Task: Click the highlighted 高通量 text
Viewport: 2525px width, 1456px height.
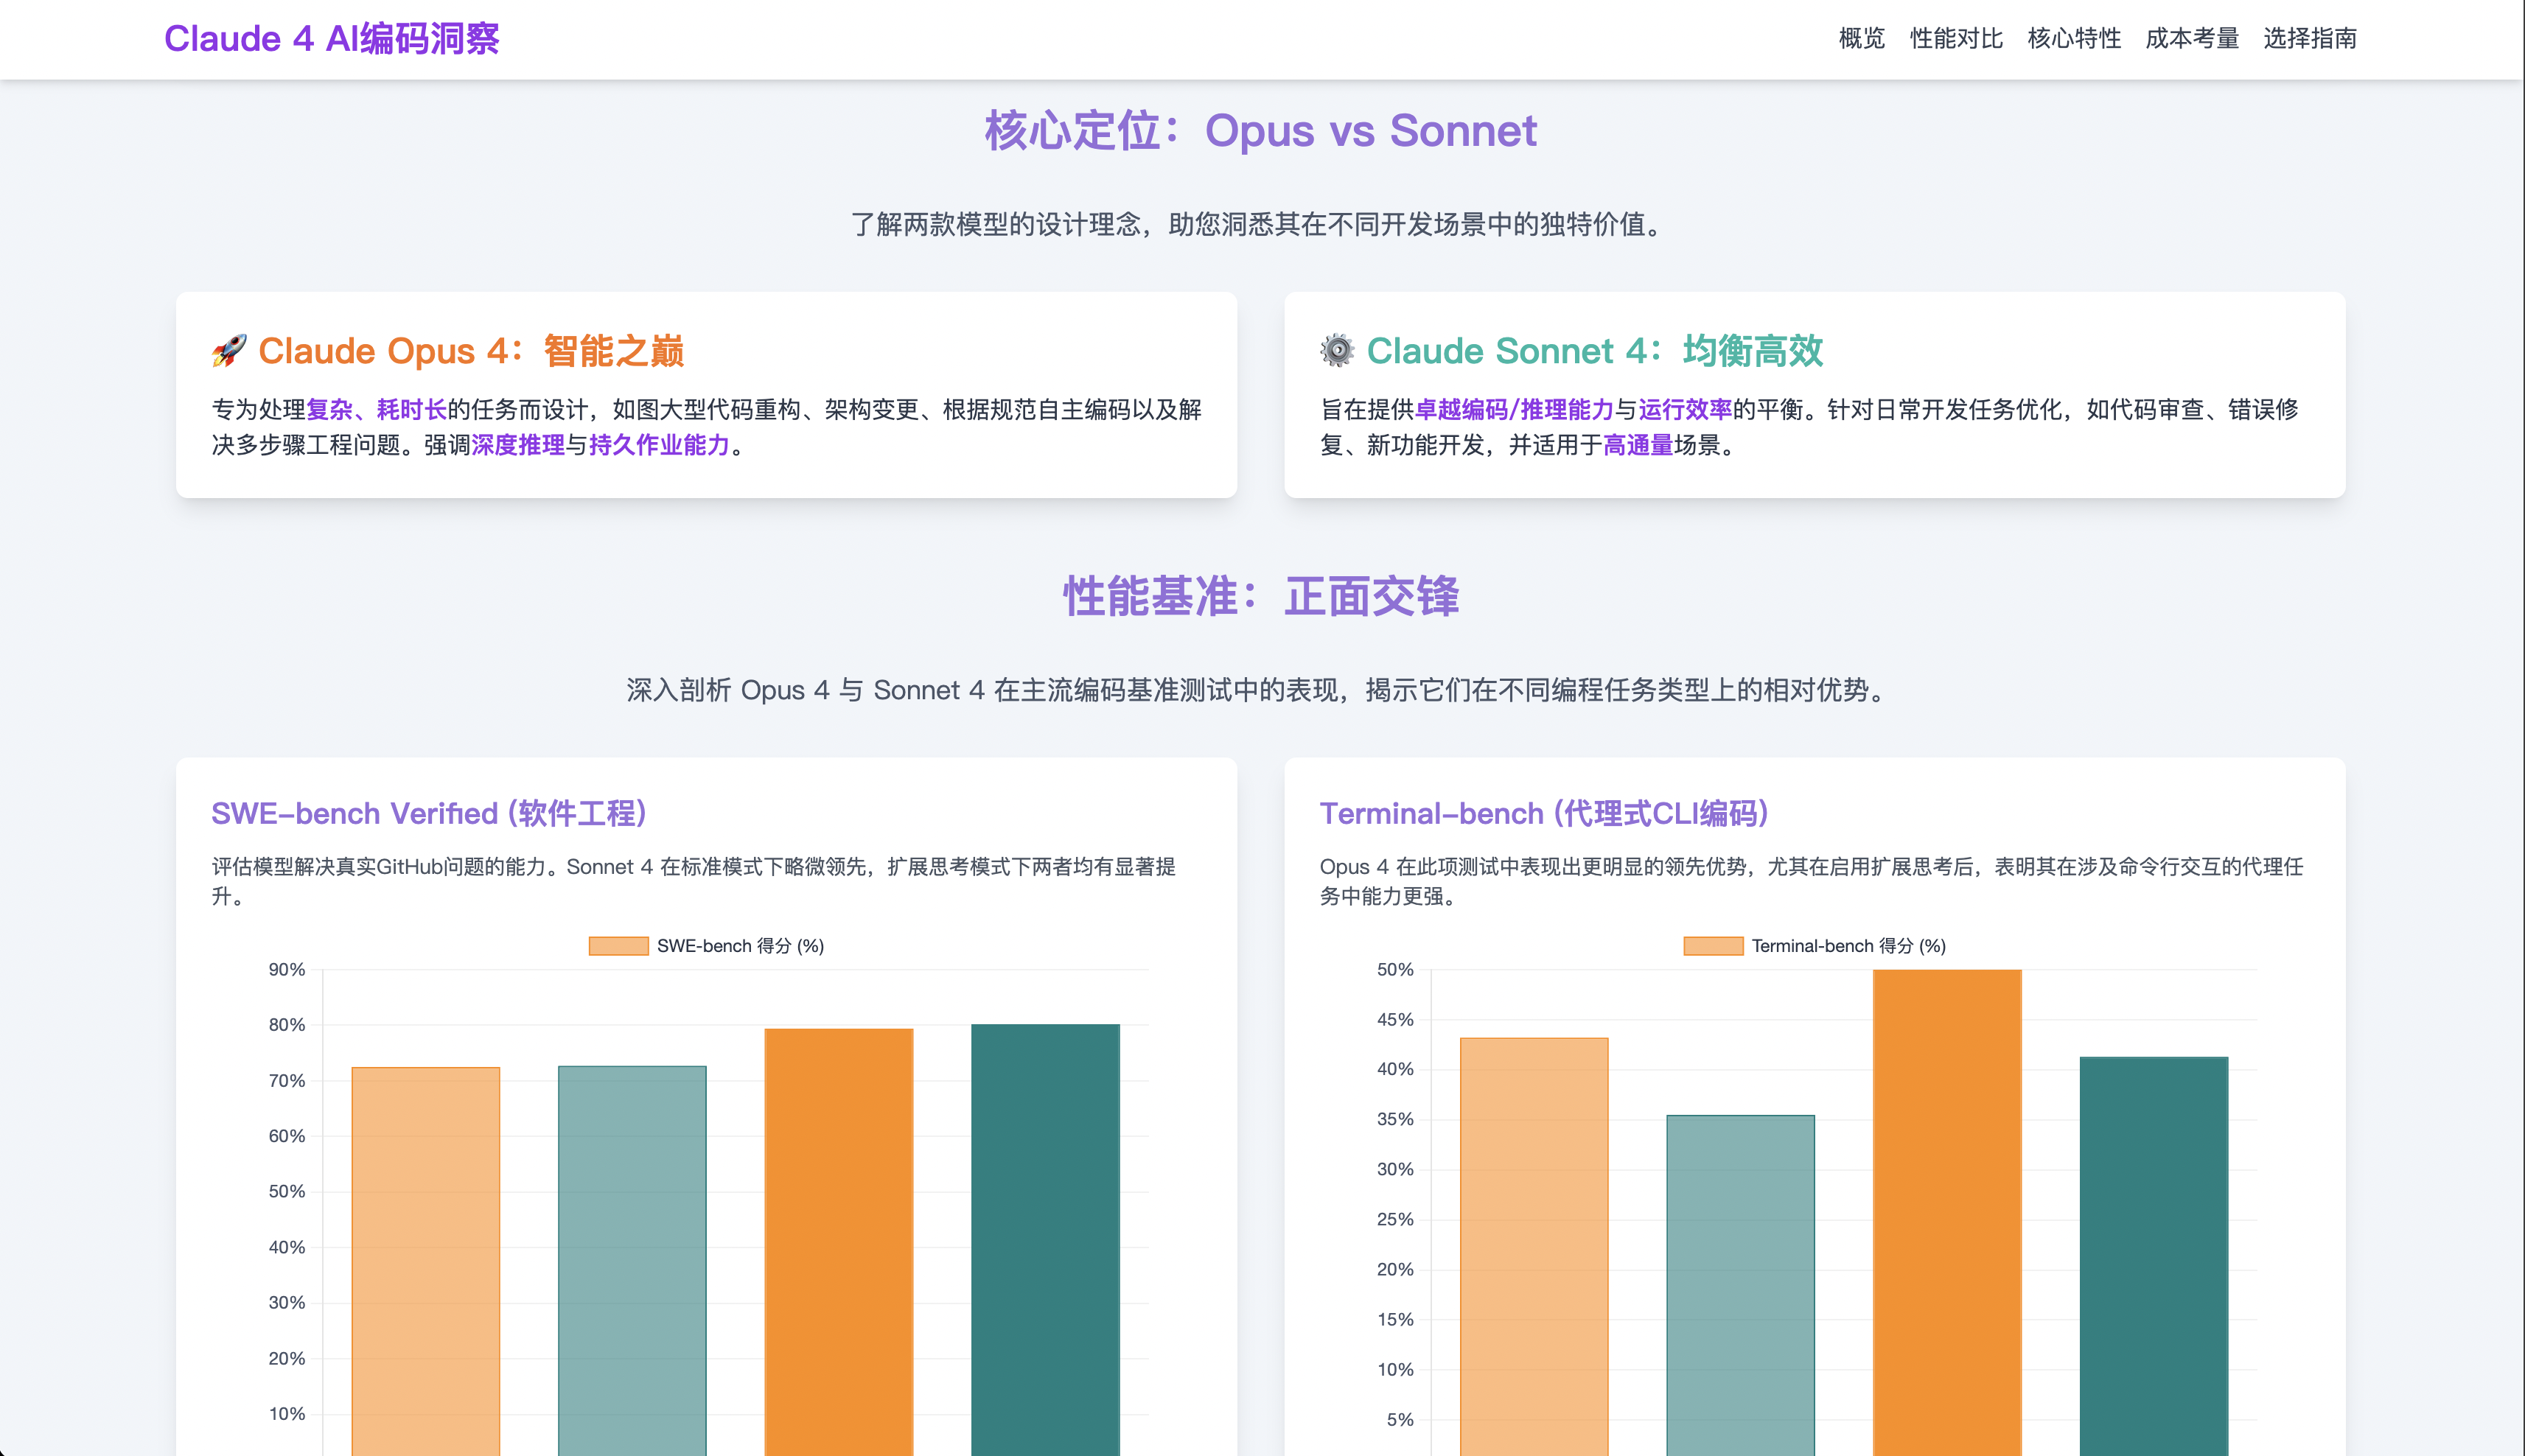Action: [x=1638, y=445]
